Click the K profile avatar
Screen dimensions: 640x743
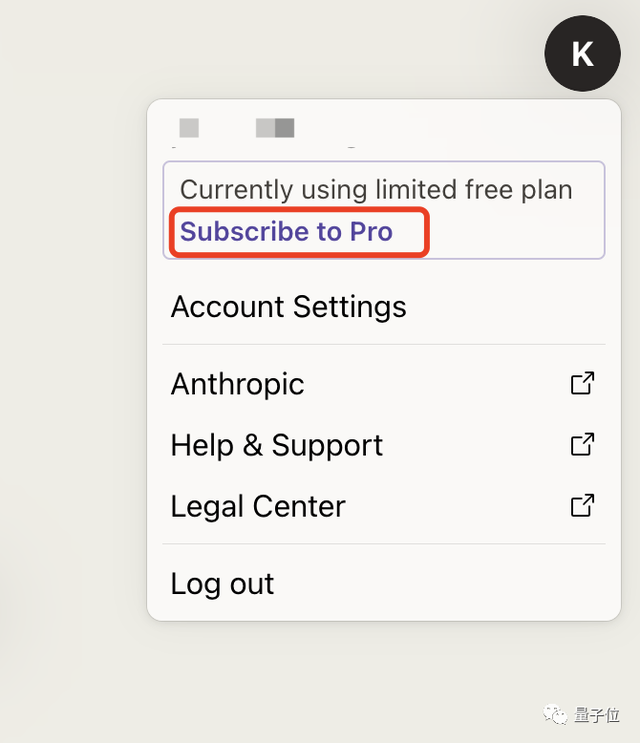pyautogui.click(x=582, y=54)
